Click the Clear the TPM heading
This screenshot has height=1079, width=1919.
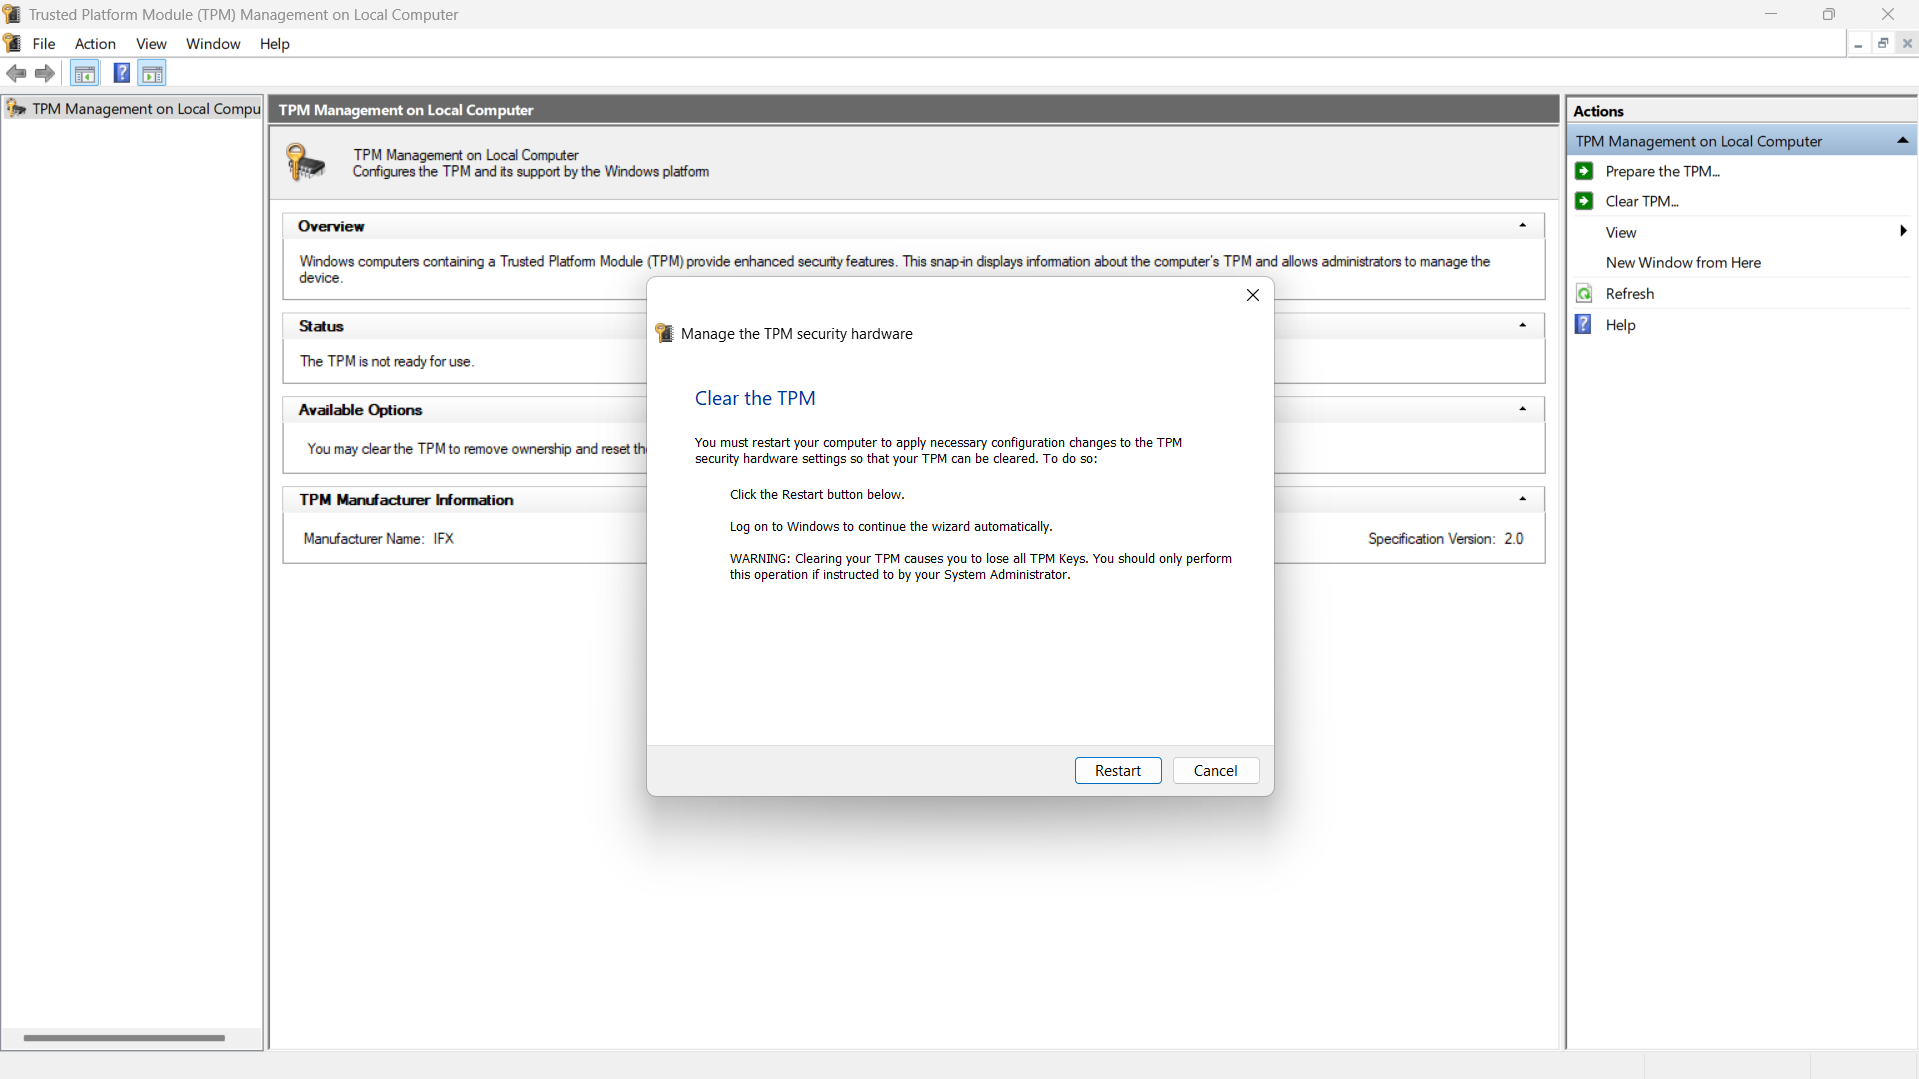755,398
